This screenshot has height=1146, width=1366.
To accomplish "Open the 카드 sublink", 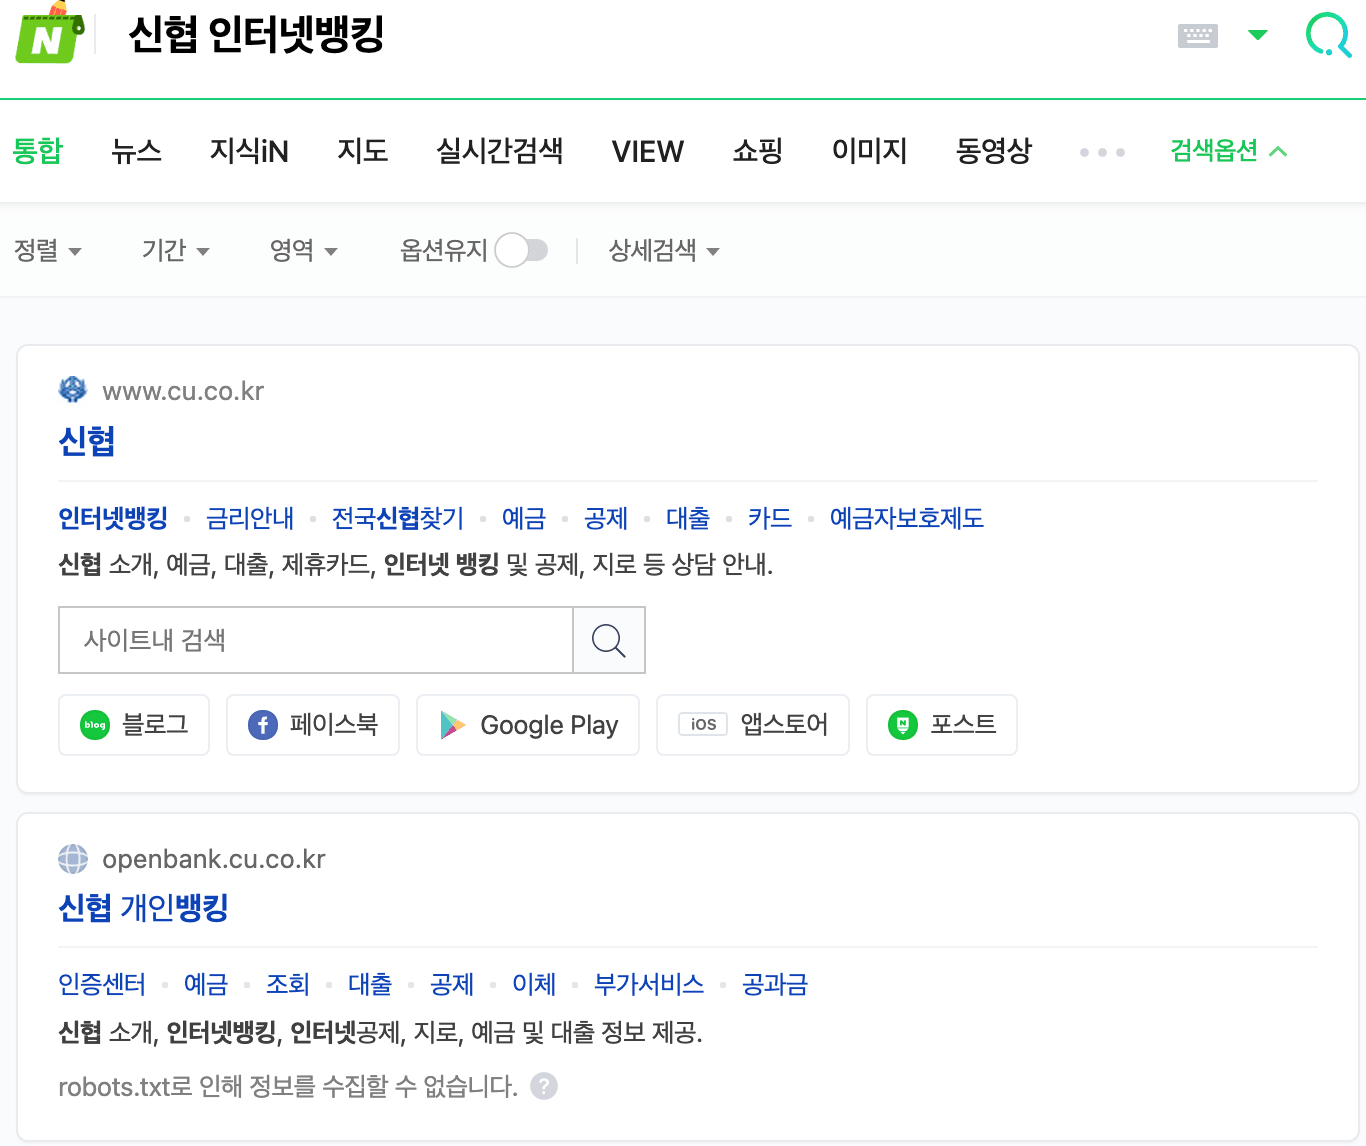I will [770, 518].
